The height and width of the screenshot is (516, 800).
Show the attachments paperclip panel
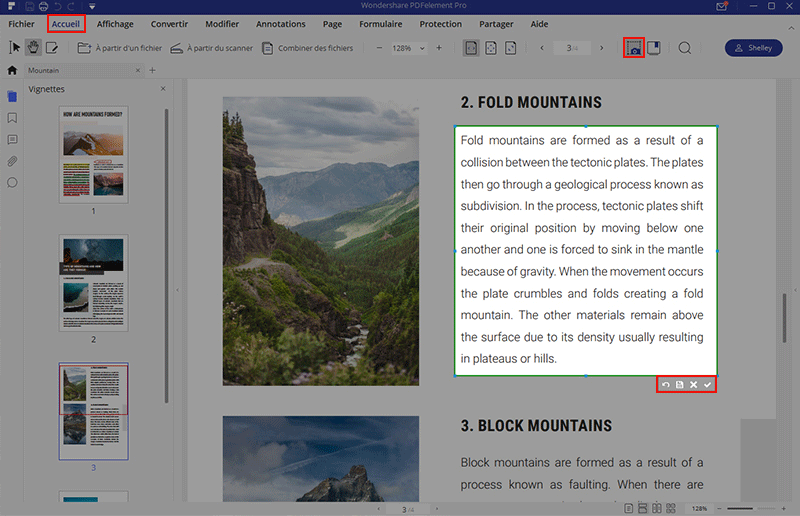12,161
